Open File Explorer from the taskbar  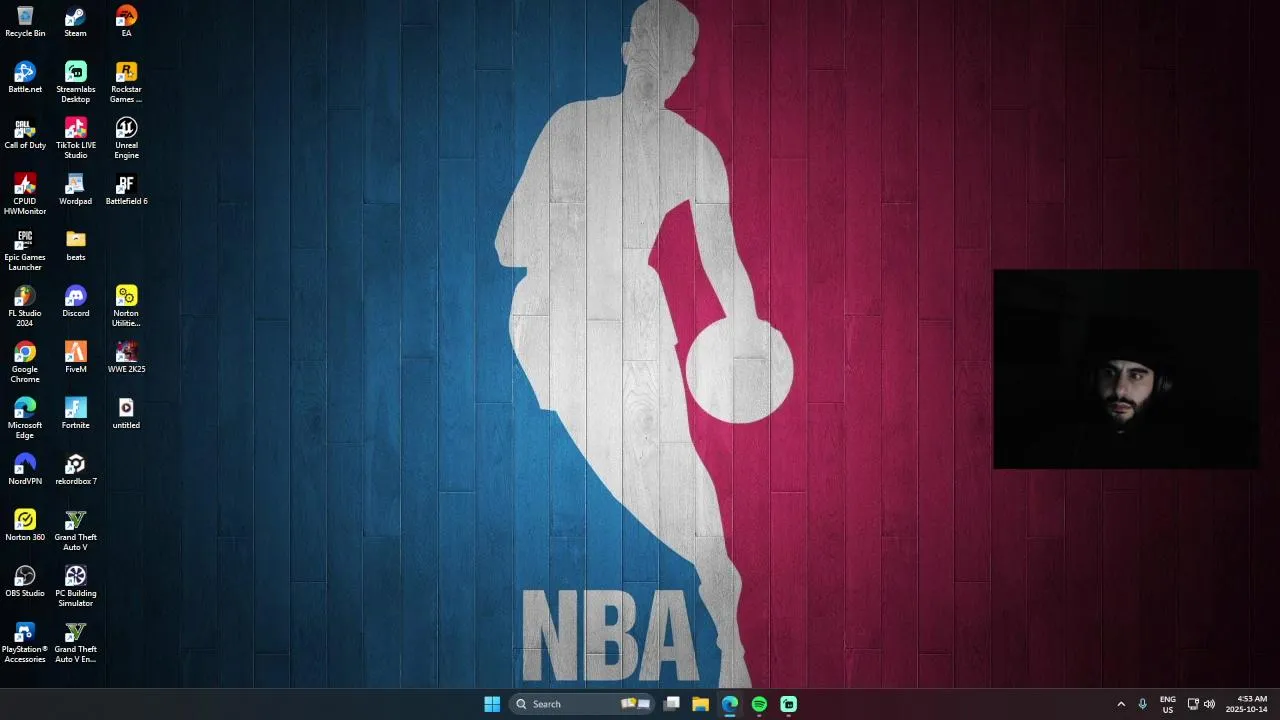pos(701,704)
